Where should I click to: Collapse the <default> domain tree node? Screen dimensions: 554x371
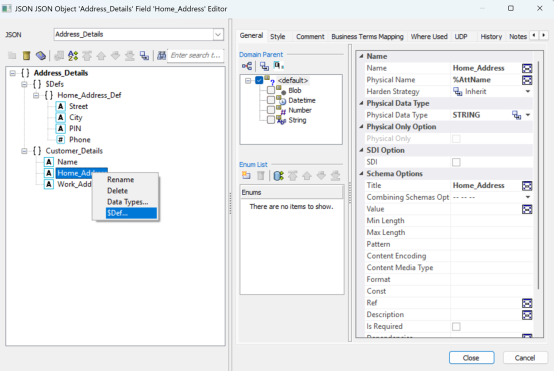pos(248,81)
